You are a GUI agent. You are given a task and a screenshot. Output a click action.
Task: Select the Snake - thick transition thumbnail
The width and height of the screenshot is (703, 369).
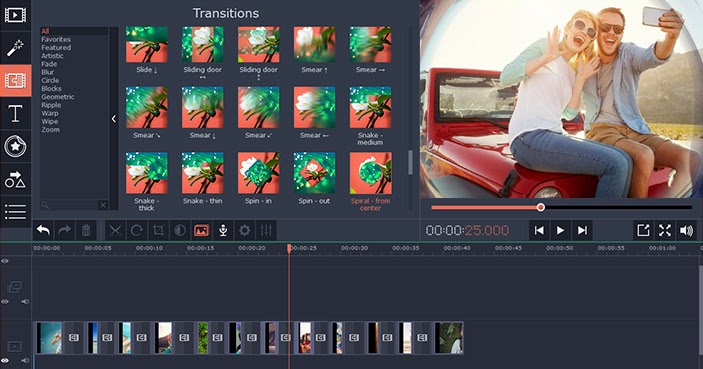tap(147, 173)
